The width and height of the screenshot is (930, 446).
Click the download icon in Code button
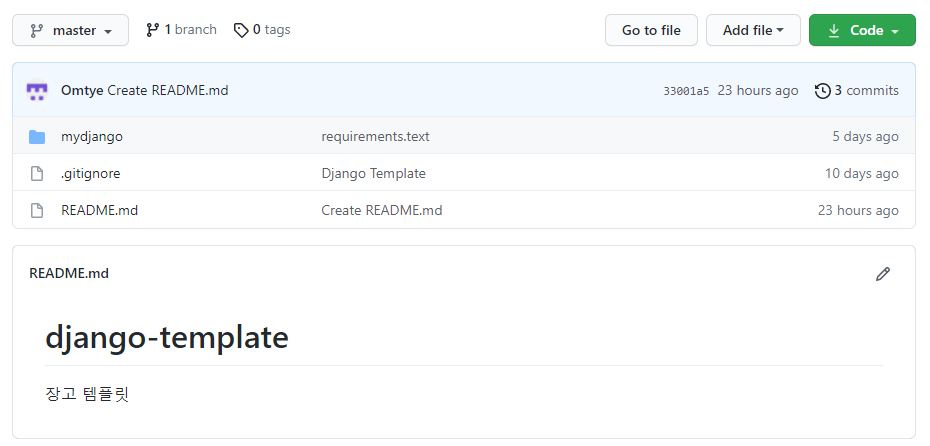pyautogui.click(x=834, y=30)
